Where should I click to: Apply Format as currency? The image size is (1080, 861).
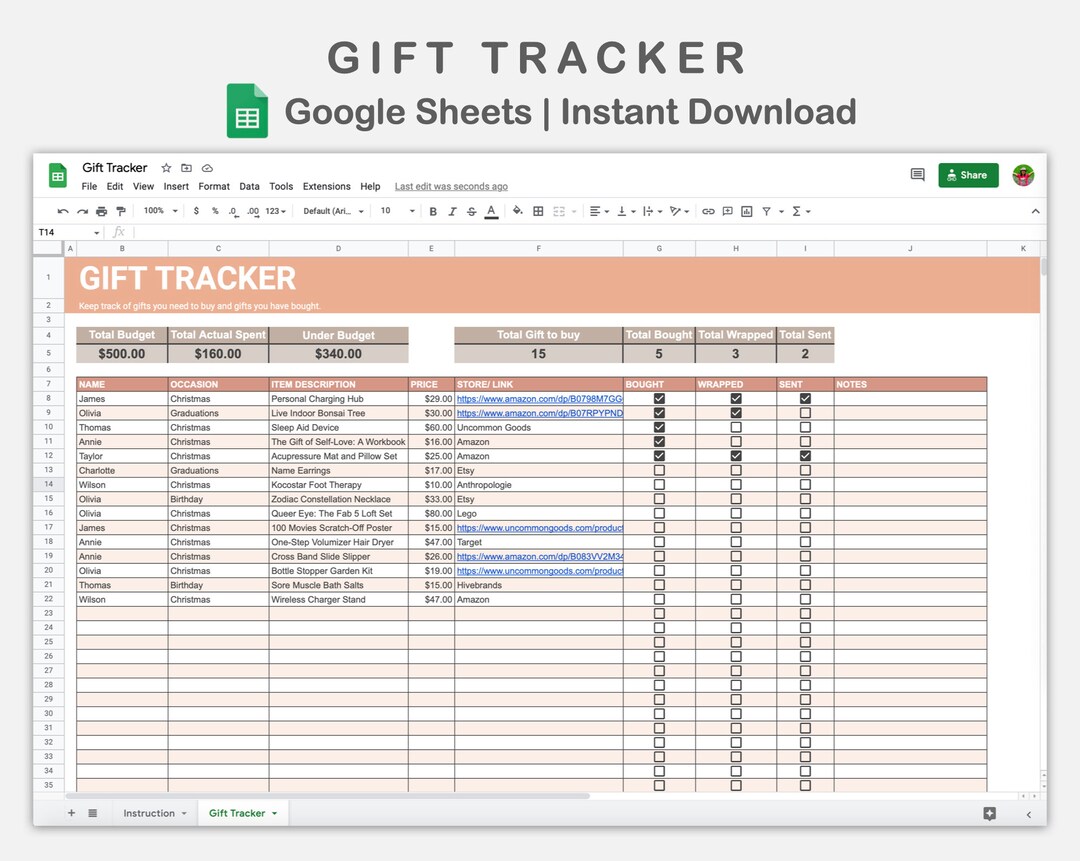point(196,211)
